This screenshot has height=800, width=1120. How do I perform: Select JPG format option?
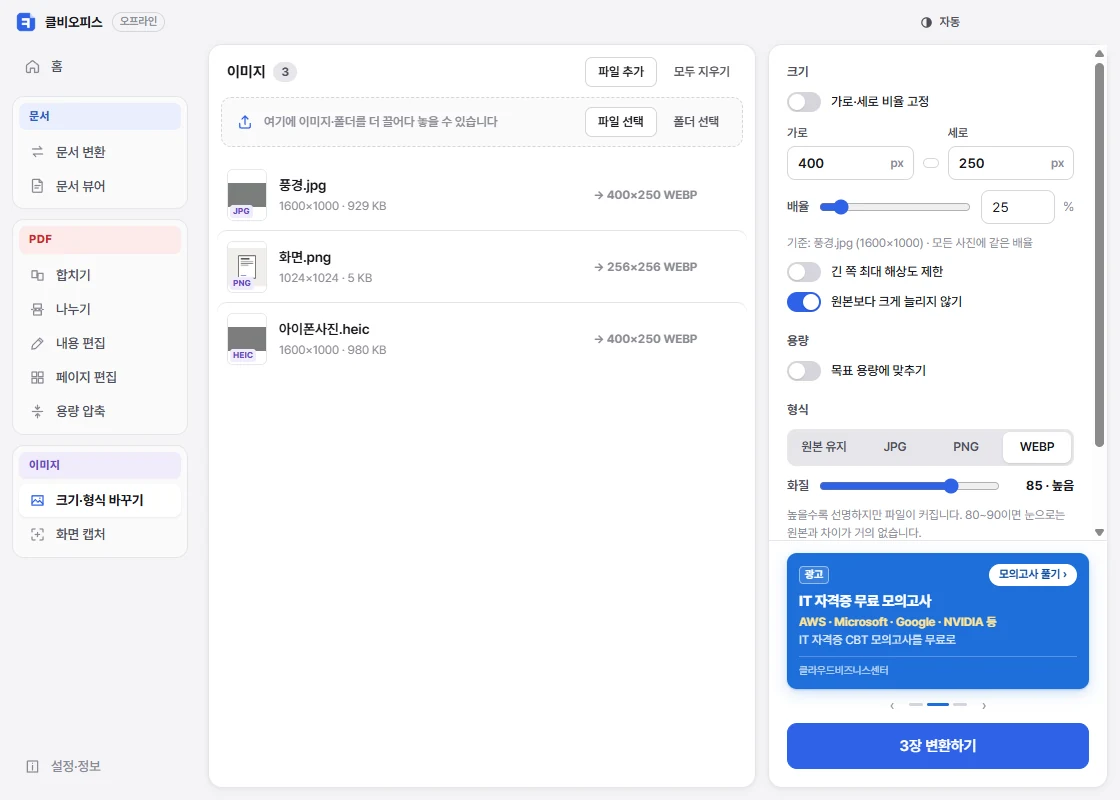point(894,446)
